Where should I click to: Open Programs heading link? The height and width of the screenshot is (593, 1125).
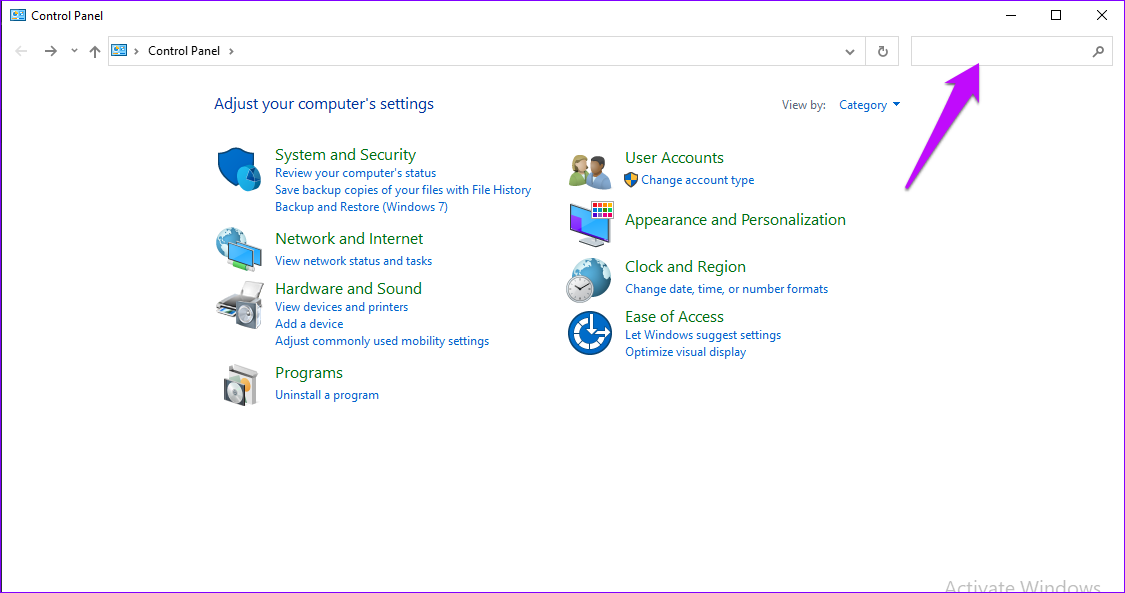coord(309,373)
